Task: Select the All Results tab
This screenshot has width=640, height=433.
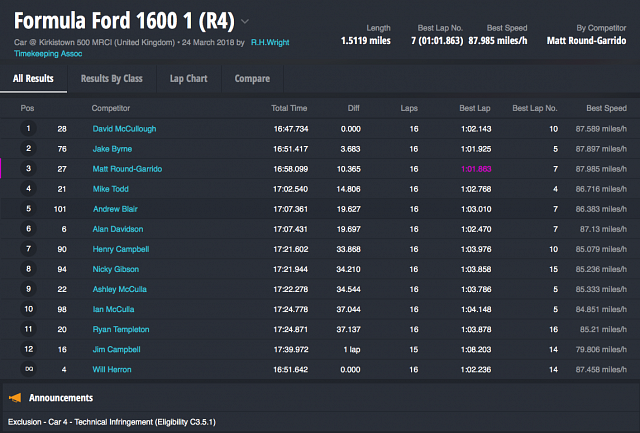Action: (33, 78)
